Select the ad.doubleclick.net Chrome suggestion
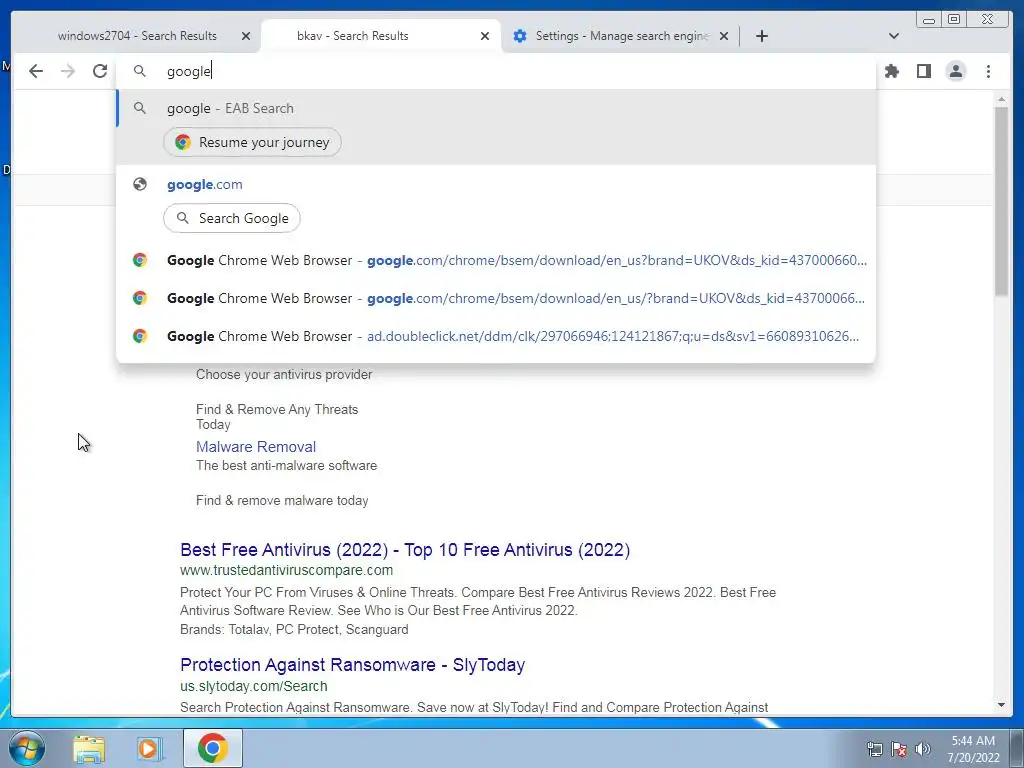The image size is (1024, 768). click(x=496, y=336)
